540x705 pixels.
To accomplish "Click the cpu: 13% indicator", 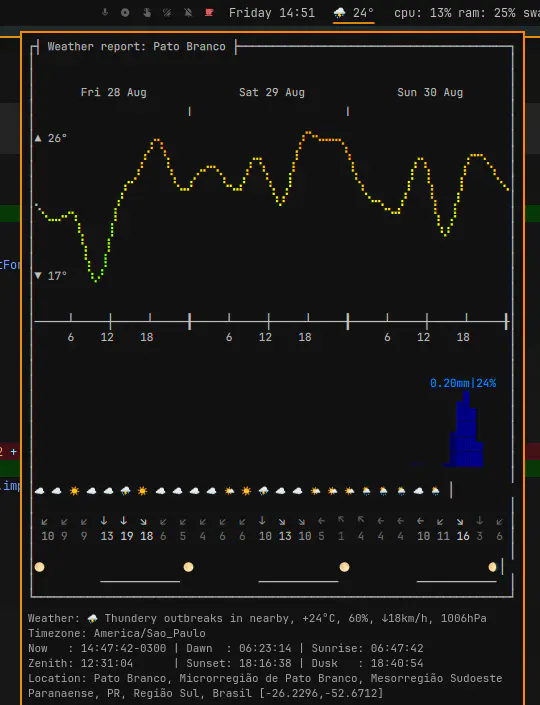I will pyautogui.click(x=423, y=13).
